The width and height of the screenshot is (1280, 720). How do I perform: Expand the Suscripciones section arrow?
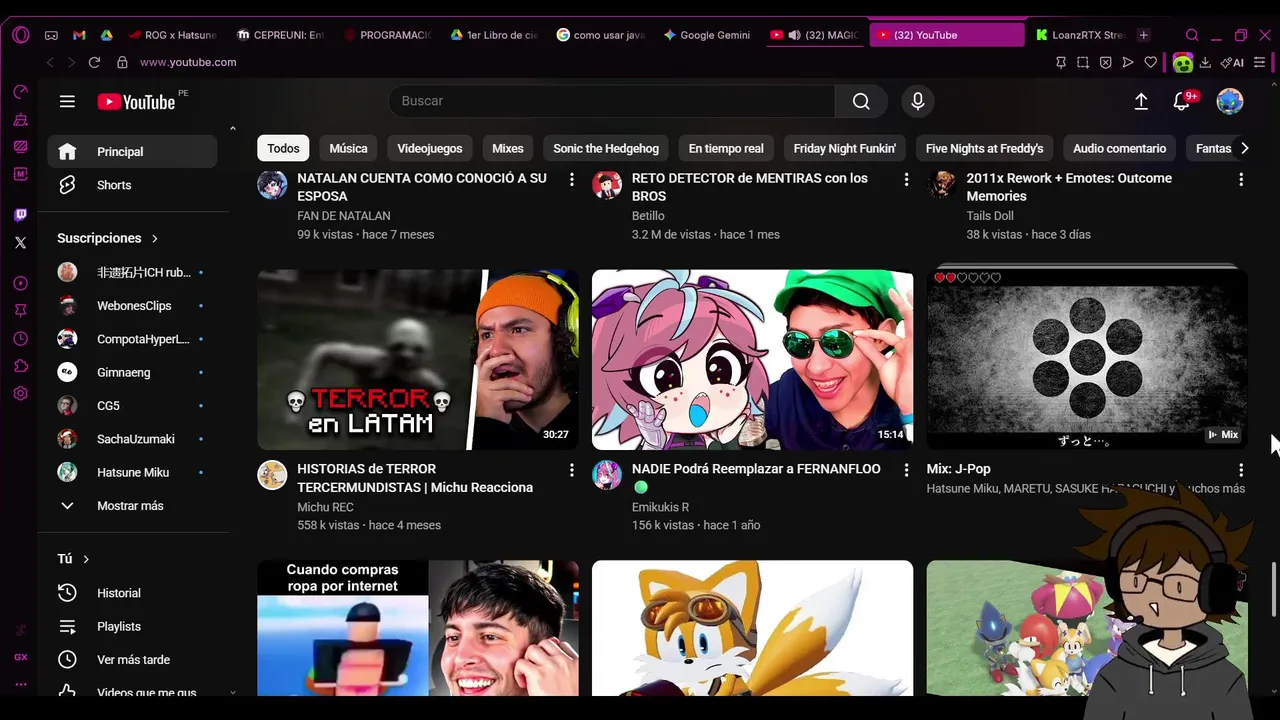pos(154,239)
